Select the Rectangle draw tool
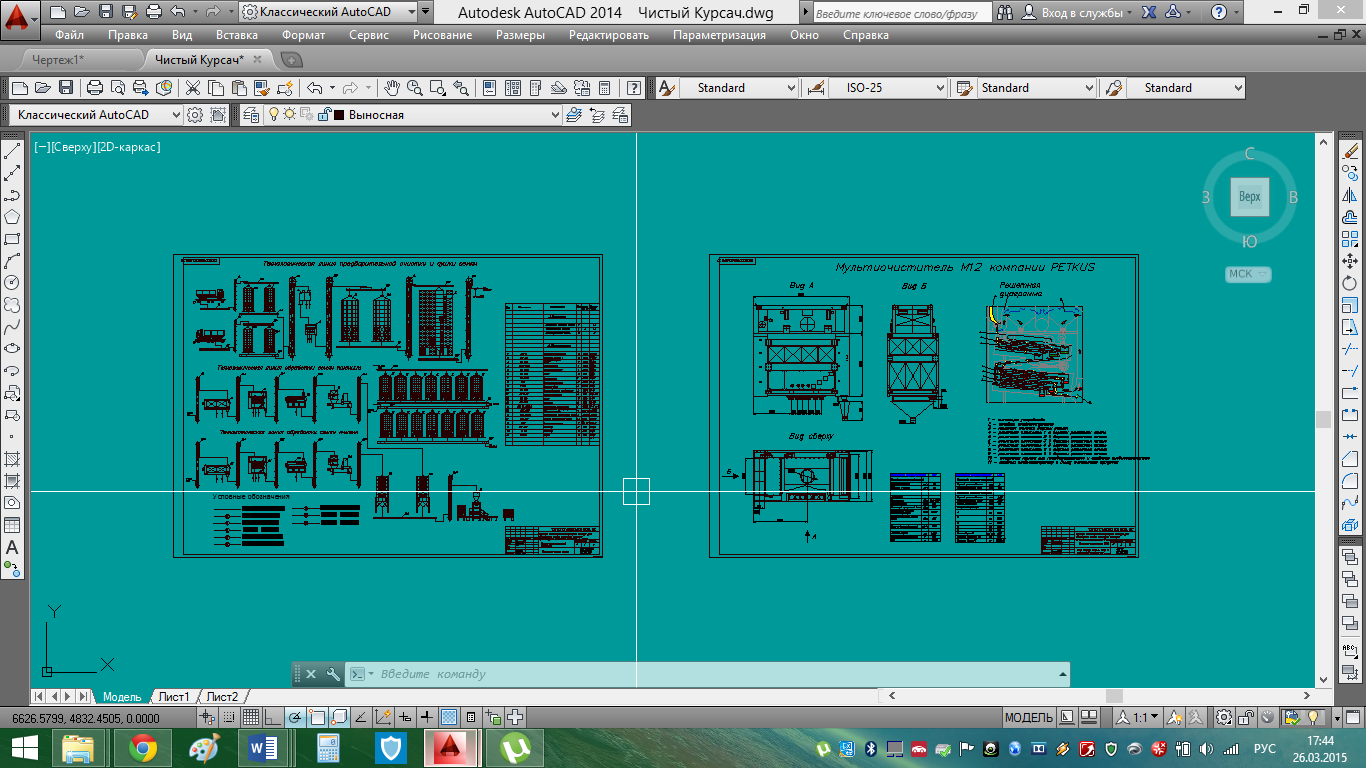 click(x=13, y=239)
